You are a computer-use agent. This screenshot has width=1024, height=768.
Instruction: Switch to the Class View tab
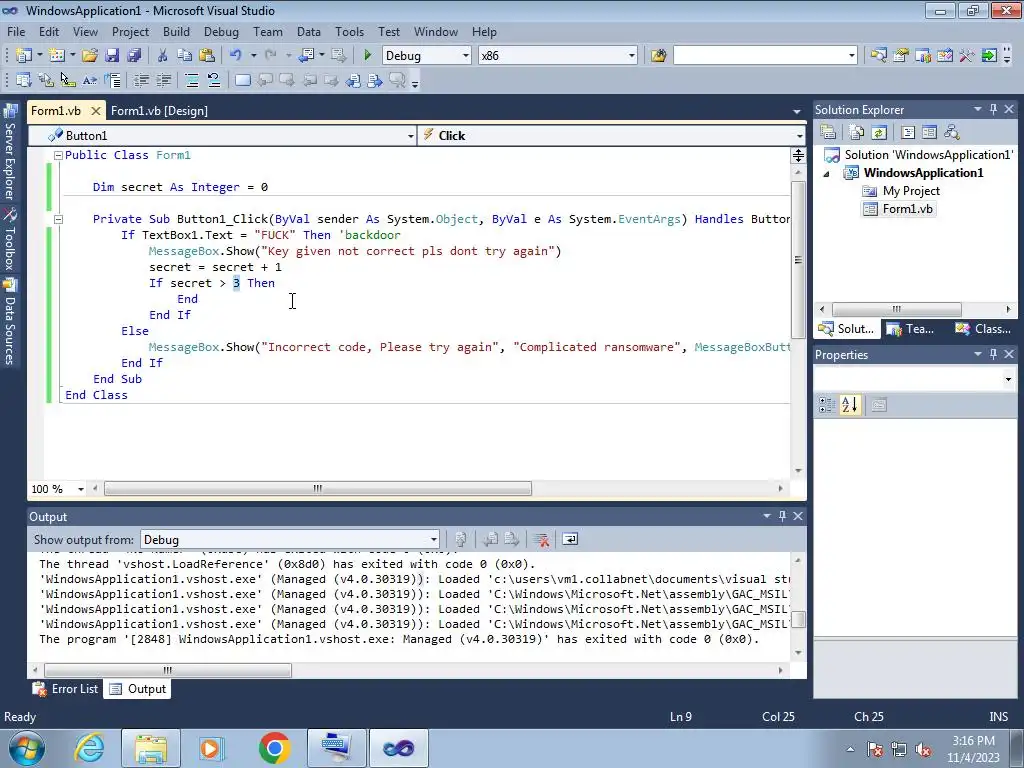click(x=984, y=328)
